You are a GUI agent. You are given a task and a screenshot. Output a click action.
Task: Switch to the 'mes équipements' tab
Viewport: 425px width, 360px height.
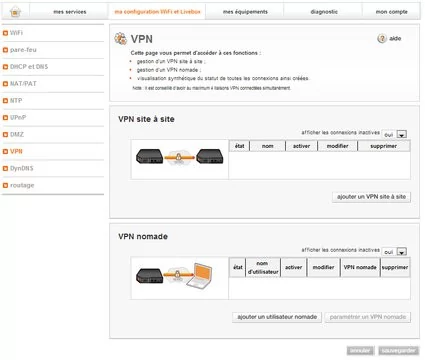pos(245,12)
